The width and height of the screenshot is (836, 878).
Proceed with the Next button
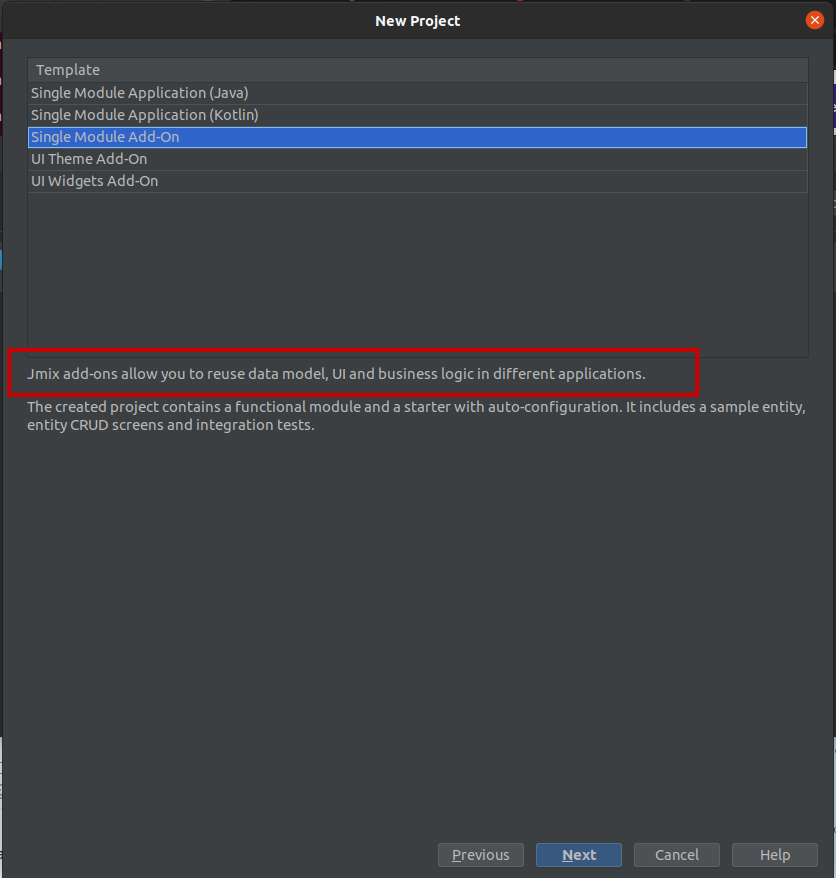[x=579, y=855]
